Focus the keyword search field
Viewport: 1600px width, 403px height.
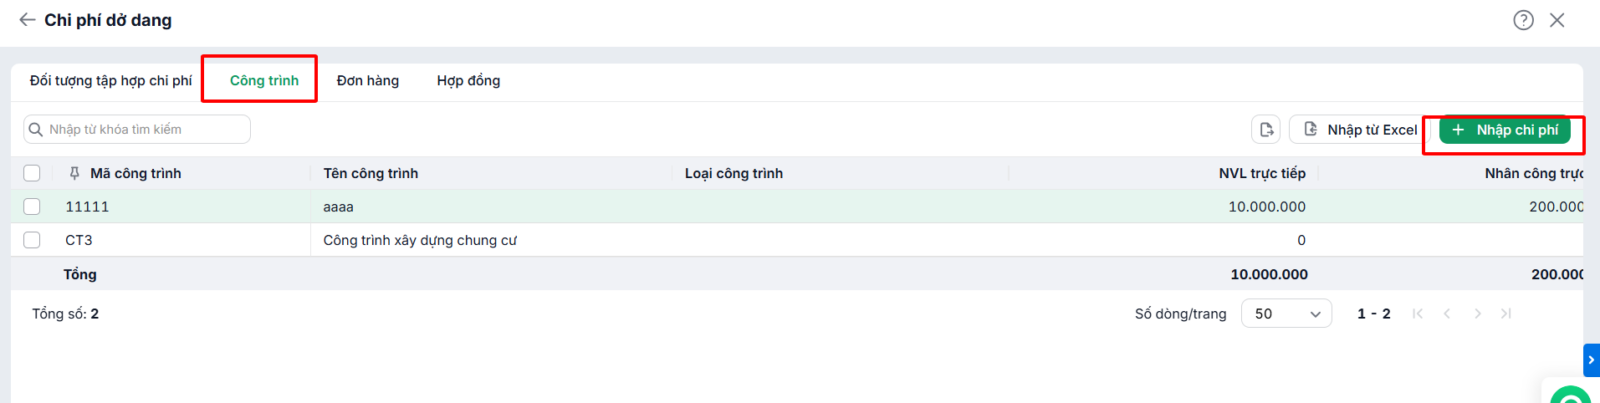coord(137,129)
